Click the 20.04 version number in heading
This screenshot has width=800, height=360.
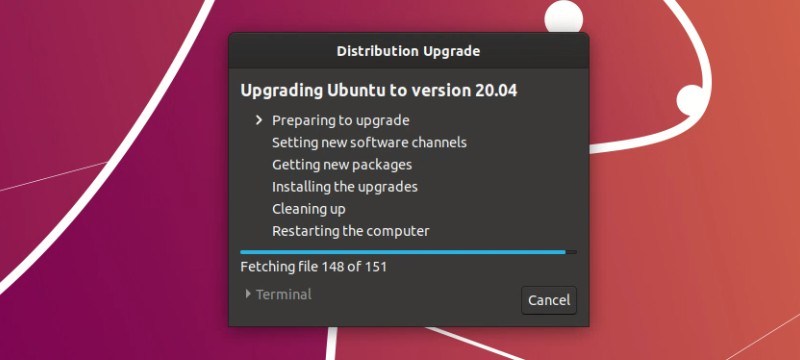coord(496,91)
